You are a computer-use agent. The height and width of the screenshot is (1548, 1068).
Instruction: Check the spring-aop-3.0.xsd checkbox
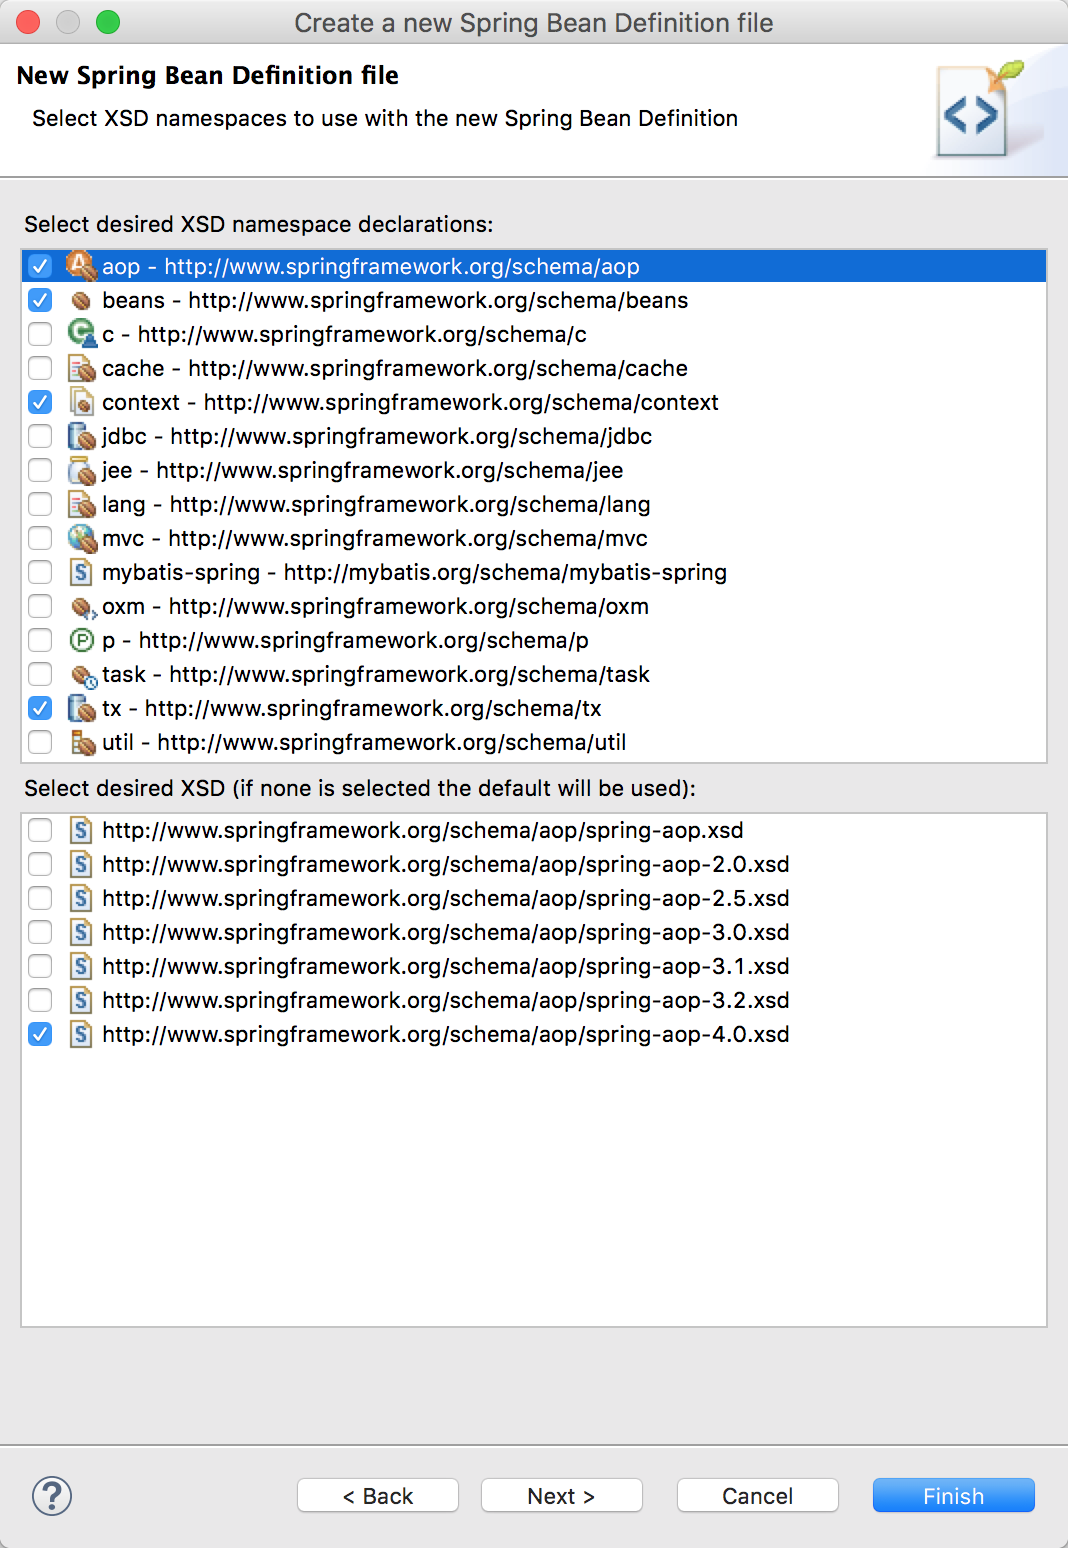[x=40, y=932]
